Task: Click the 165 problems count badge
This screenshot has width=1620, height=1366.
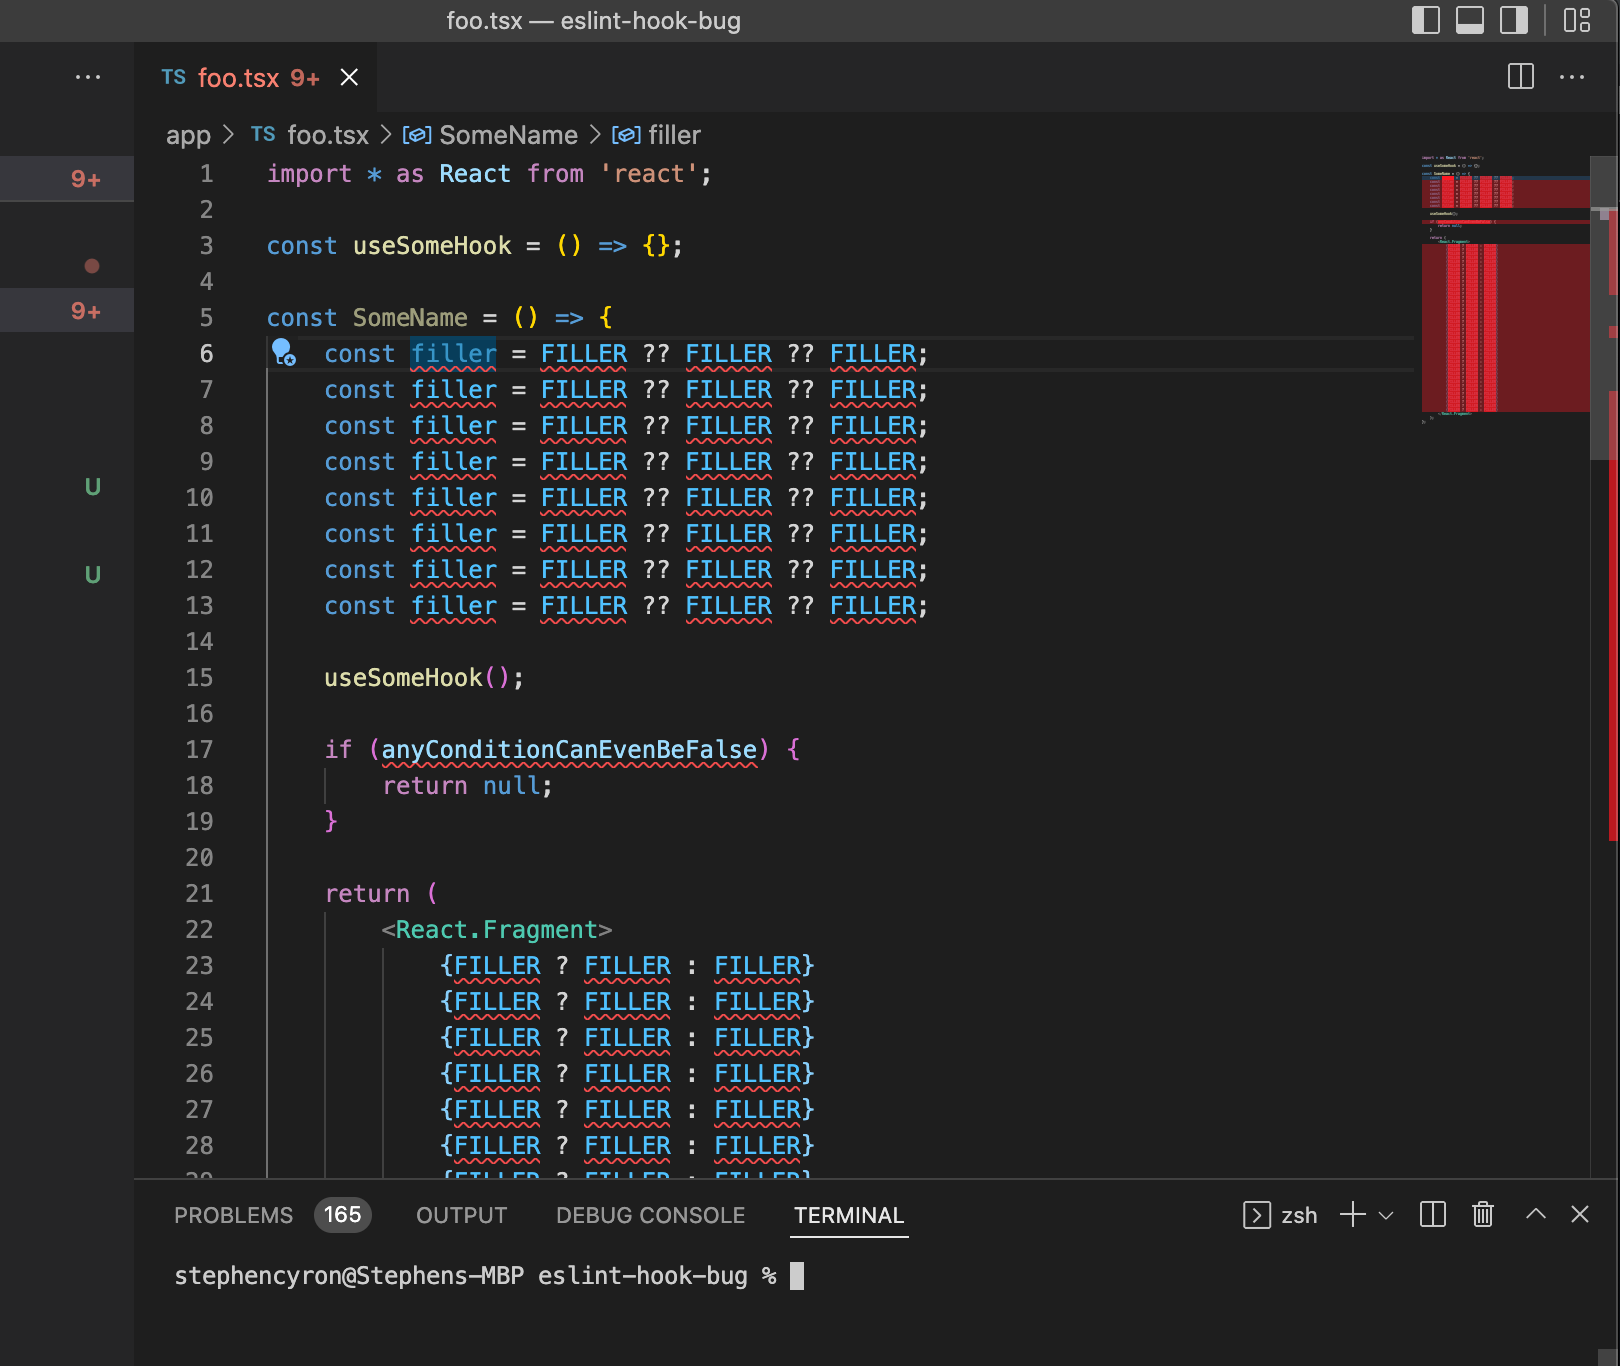Action: point(342,1215)
